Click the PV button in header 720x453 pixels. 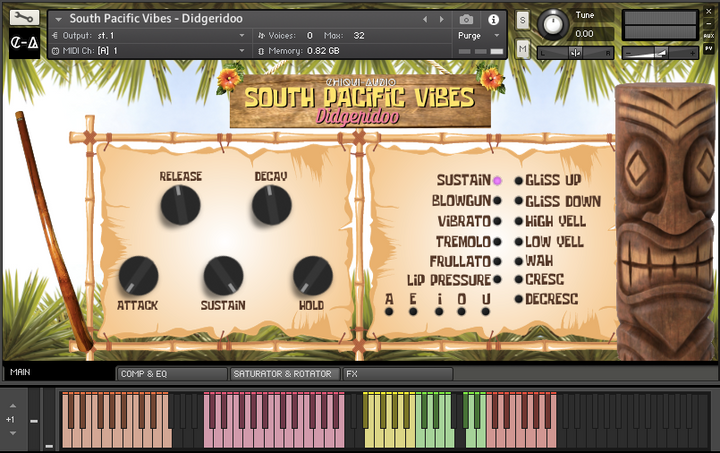pos(709,48)
